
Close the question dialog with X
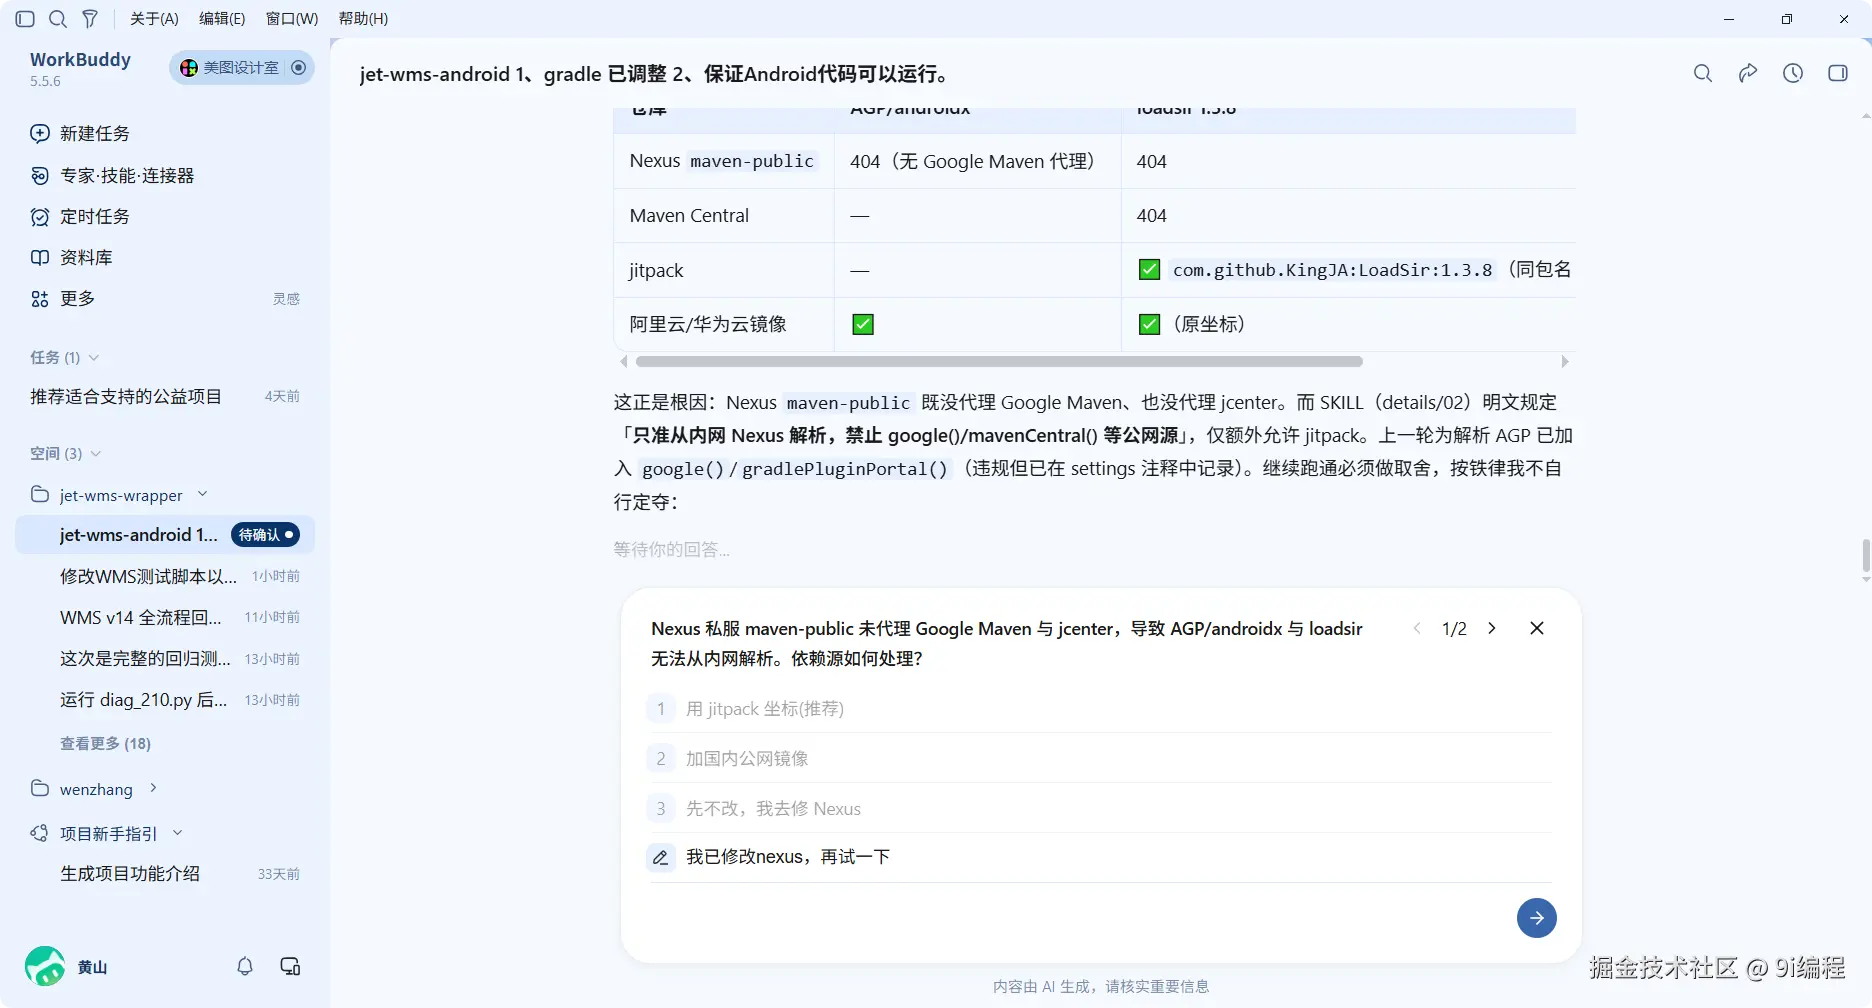point(1537,628)
